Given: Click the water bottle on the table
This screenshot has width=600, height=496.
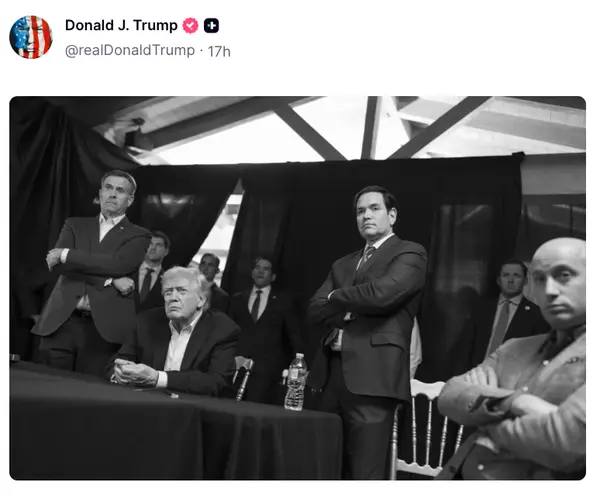Looking at the screenshot, I should (295, 382).
